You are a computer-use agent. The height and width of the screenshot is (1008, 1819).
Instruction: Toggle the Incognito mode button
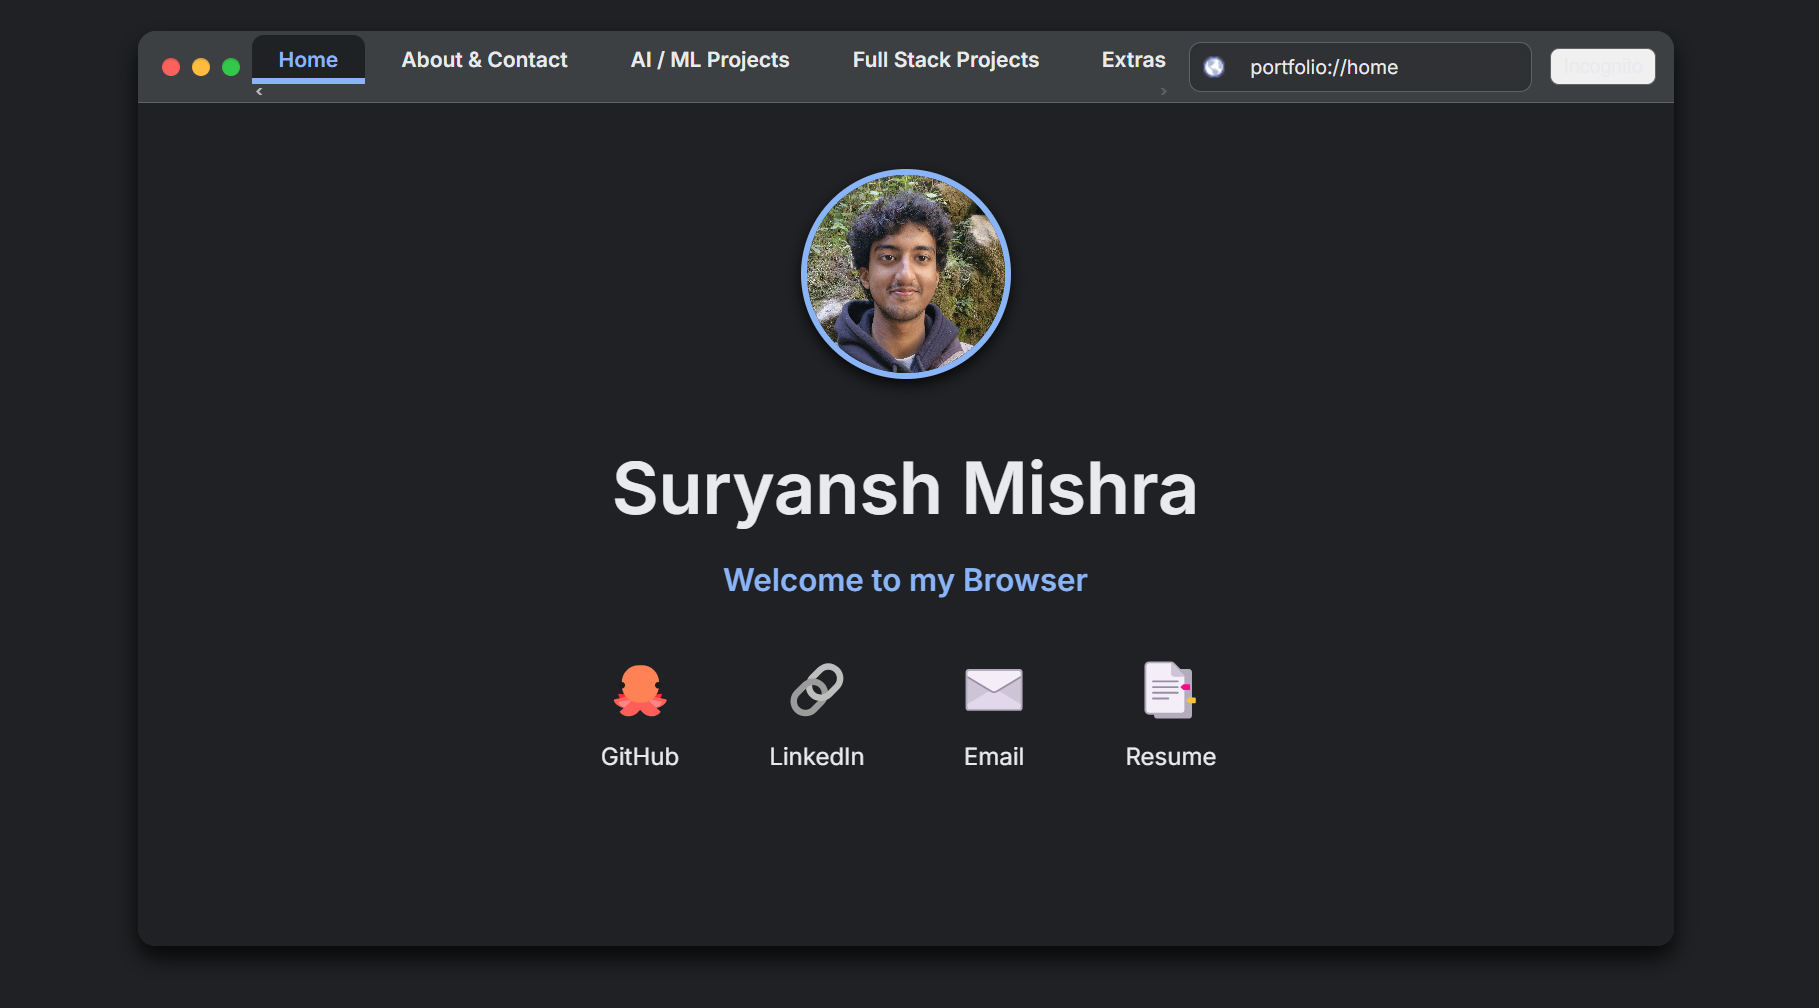pyautogui.click(x=1602, y=67)
